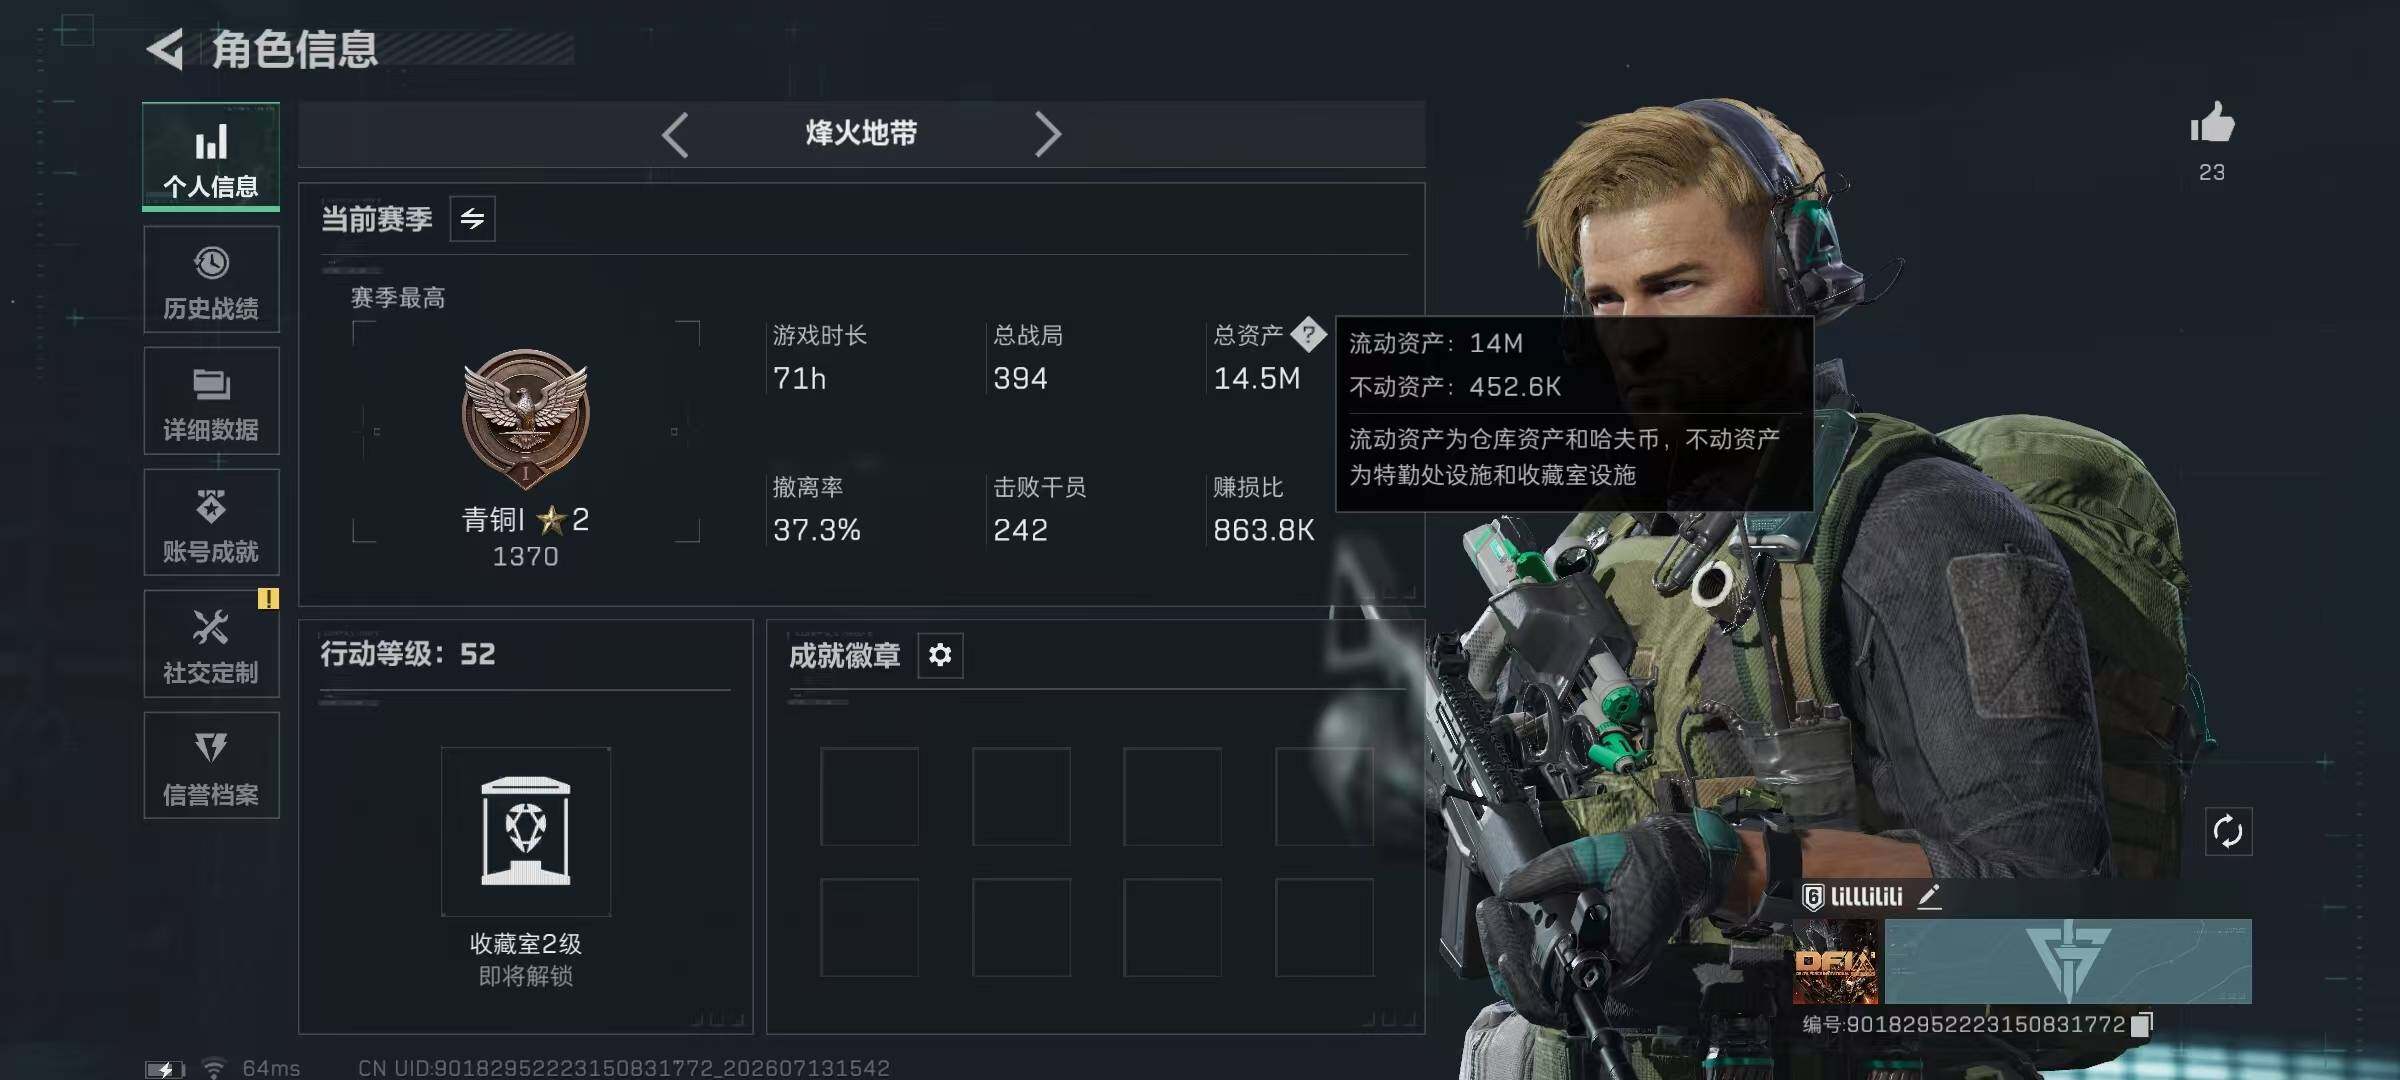Image resolution: width=2400 pixels, height=1080 pixels.
Task: Open 社交定制 with the alert badge
Action: [x=211, y=644]
